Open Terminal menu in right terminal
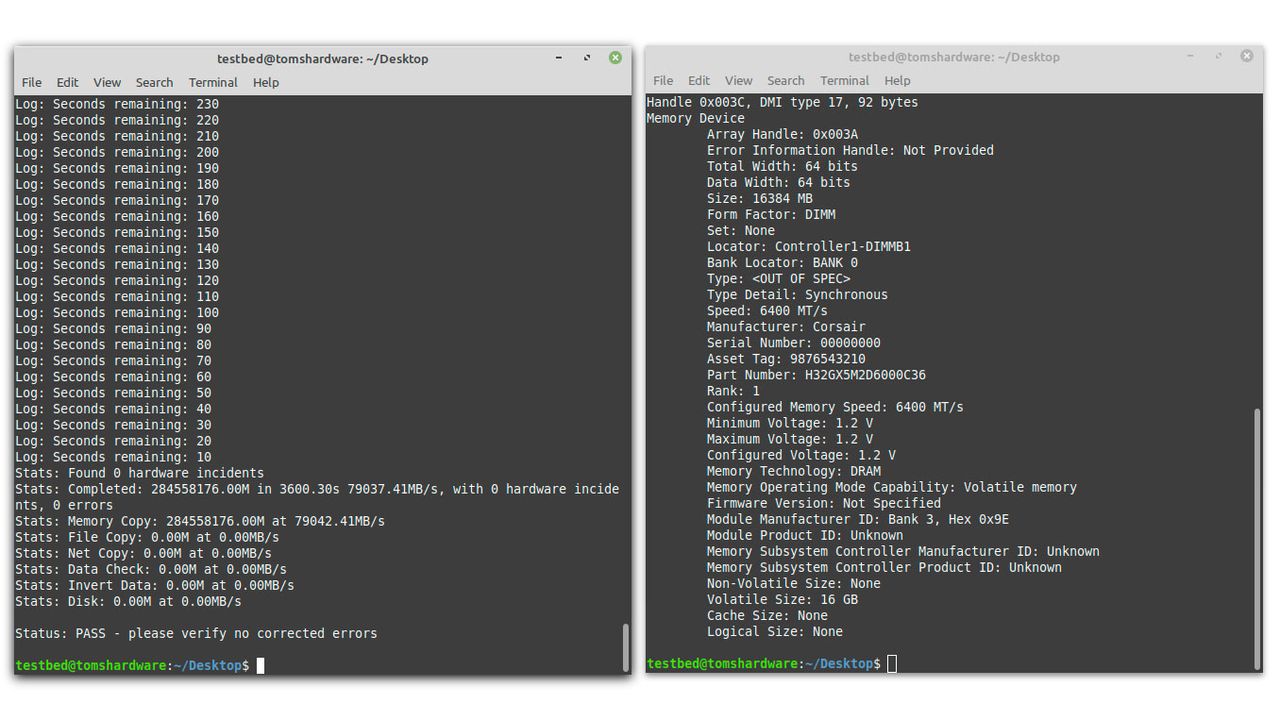Viewport: 1280px width, 720px height. pos(845,80)
